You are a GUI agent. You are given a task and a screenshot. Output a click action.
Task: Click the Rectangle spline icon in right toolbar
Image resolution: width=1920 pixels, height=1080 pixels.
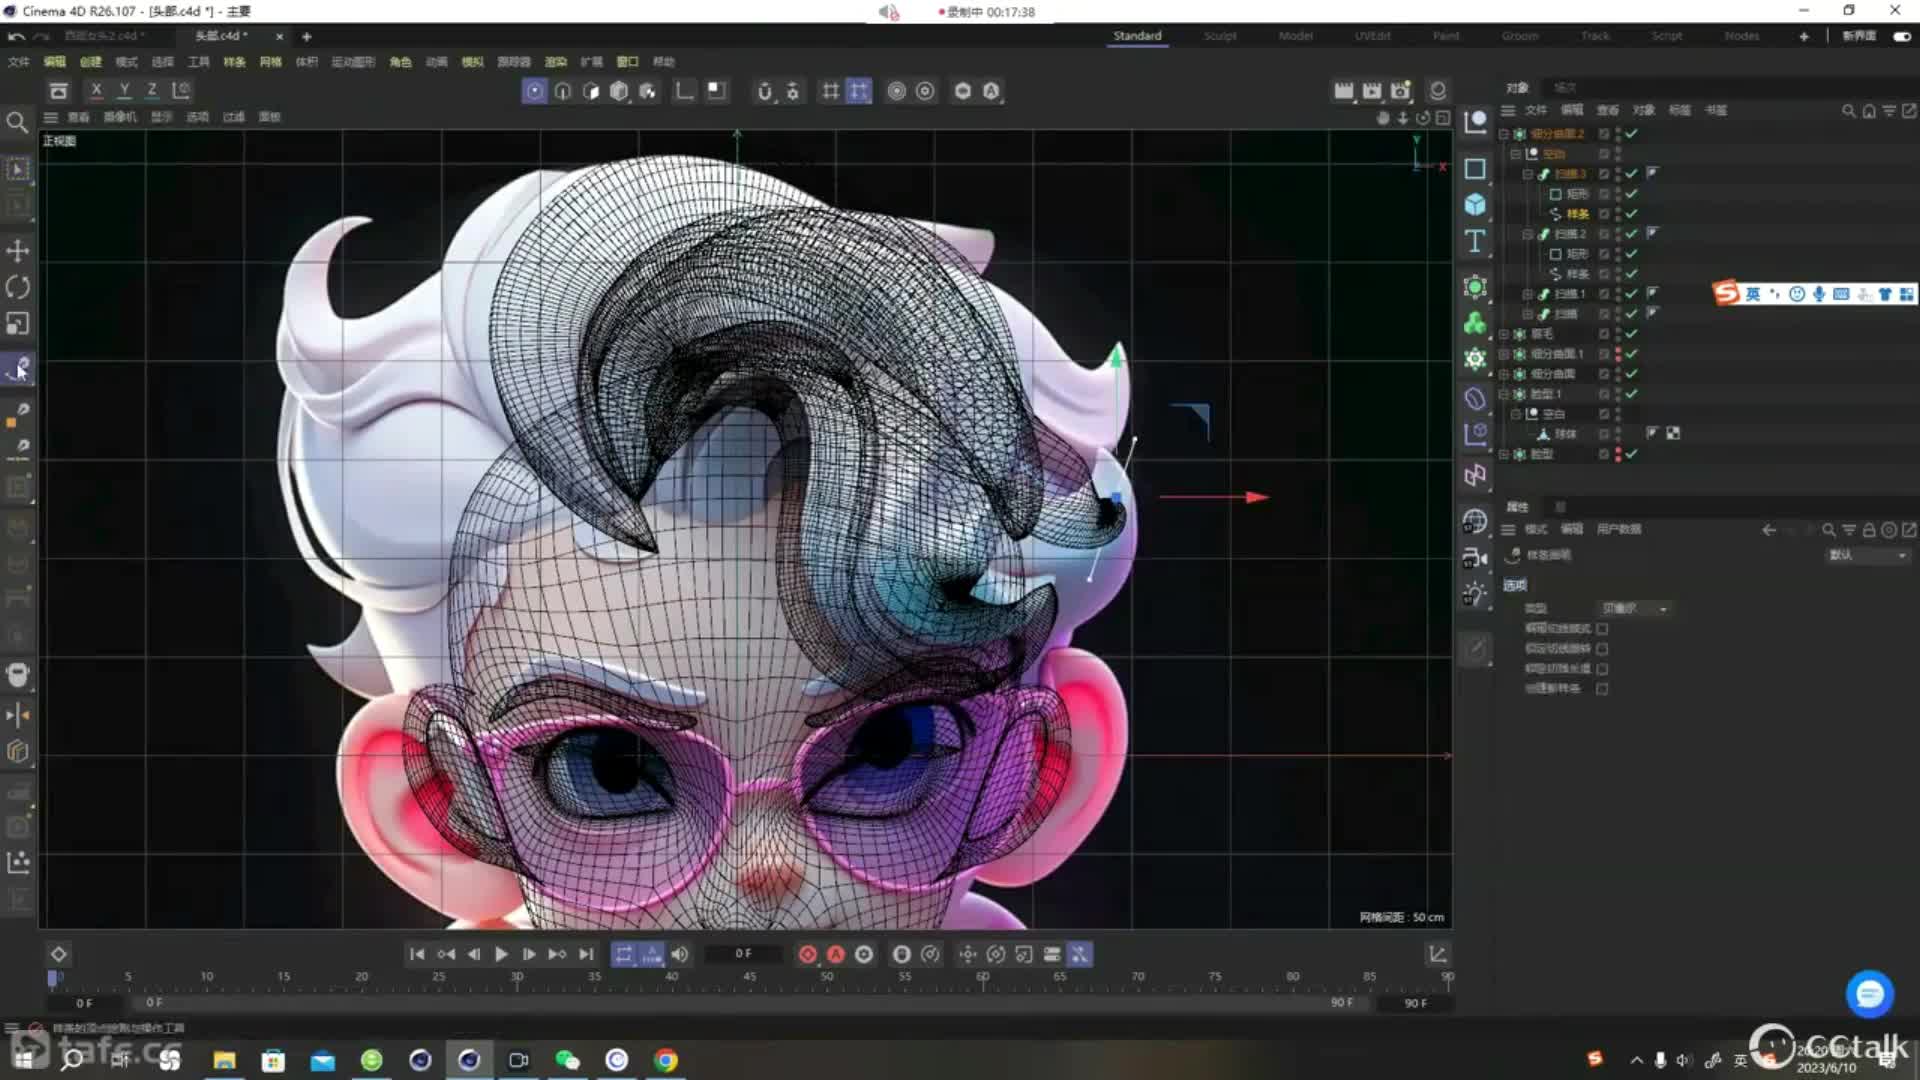1475,169
